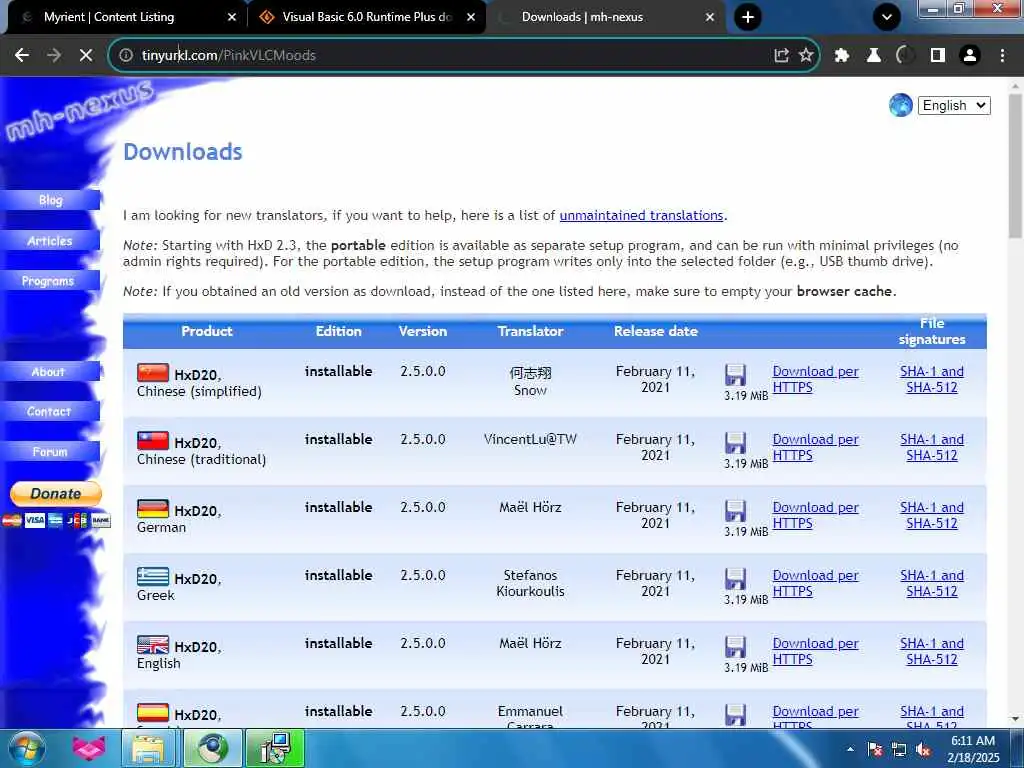Click the site information icon in the address bar
Image resolution: width=1024 pixels, height=768 pixels.
(x=125, y=56)
